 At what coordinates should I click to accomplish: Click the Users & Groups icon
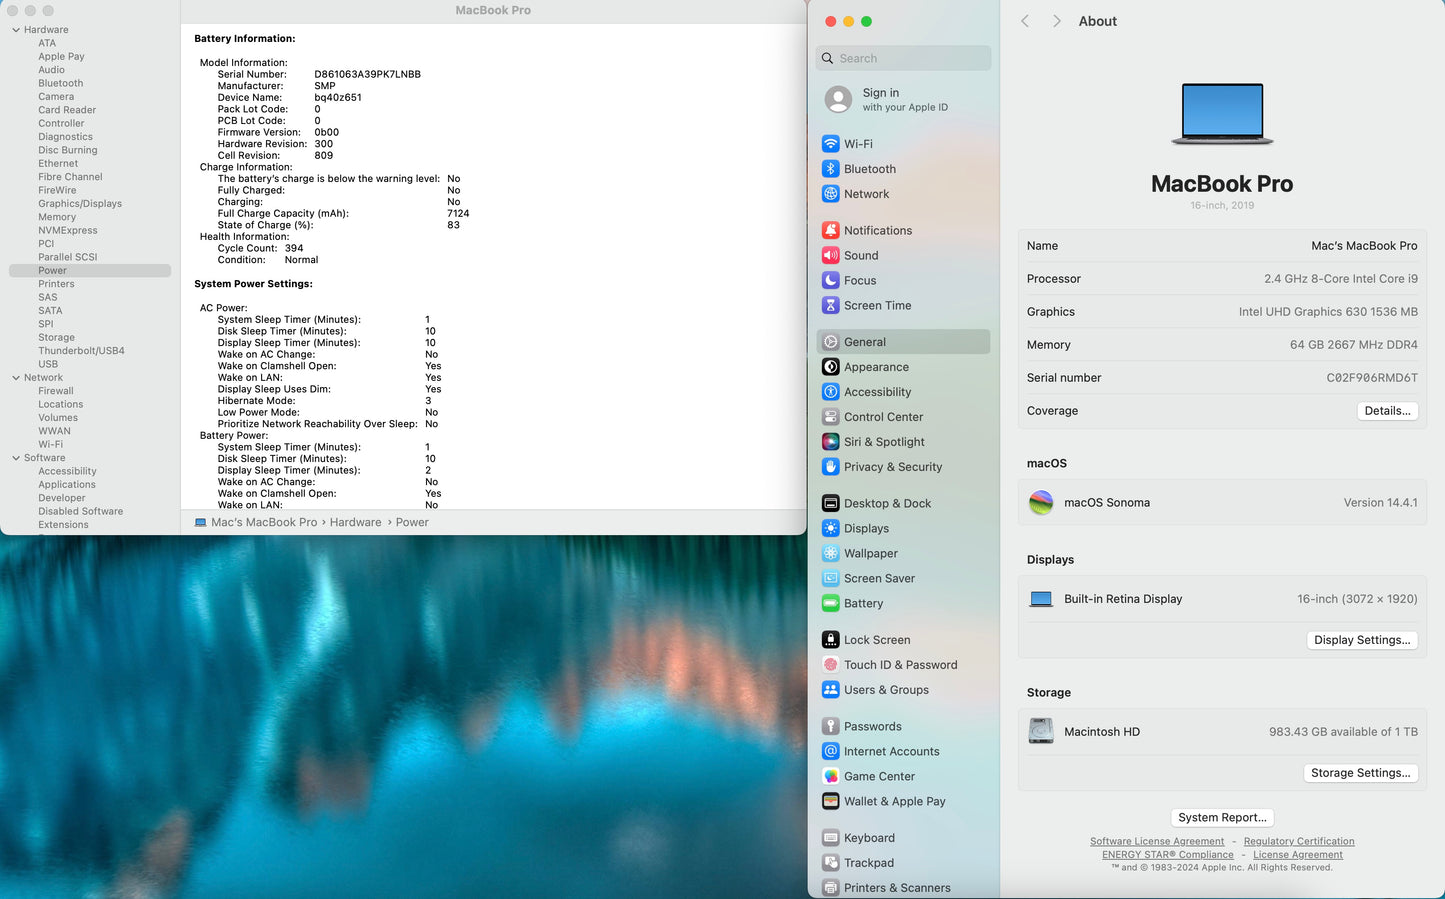(x=830, y=690)
